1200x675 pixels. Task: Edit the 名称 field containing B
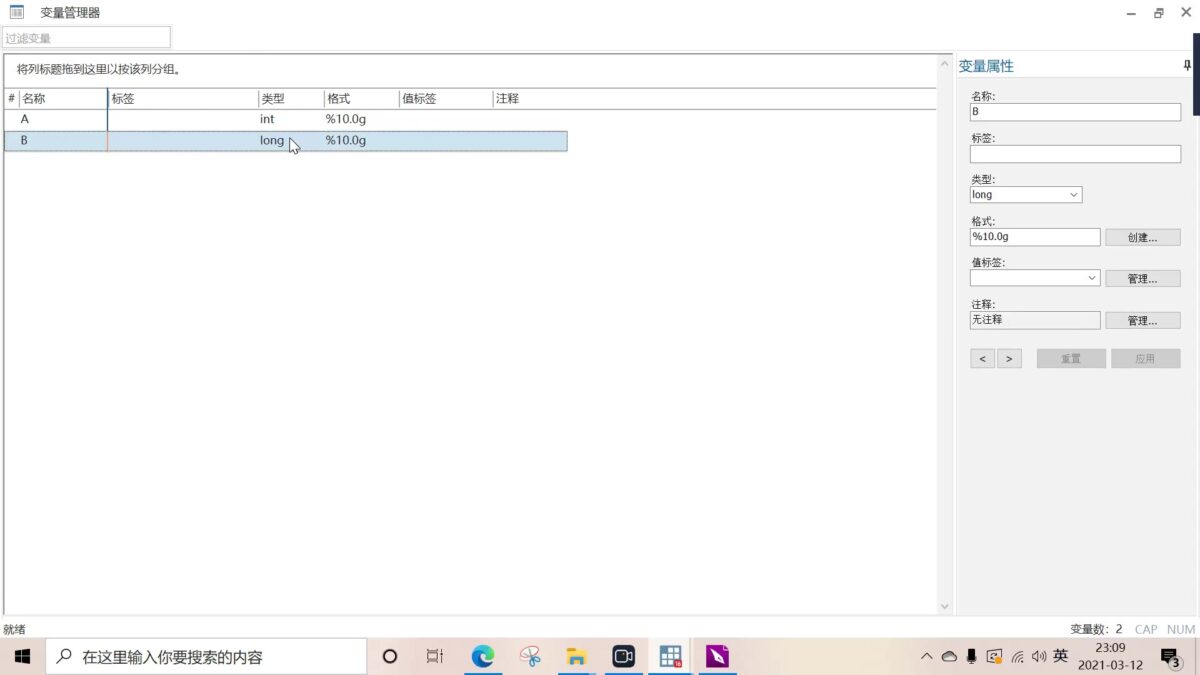coord(1075,112)
